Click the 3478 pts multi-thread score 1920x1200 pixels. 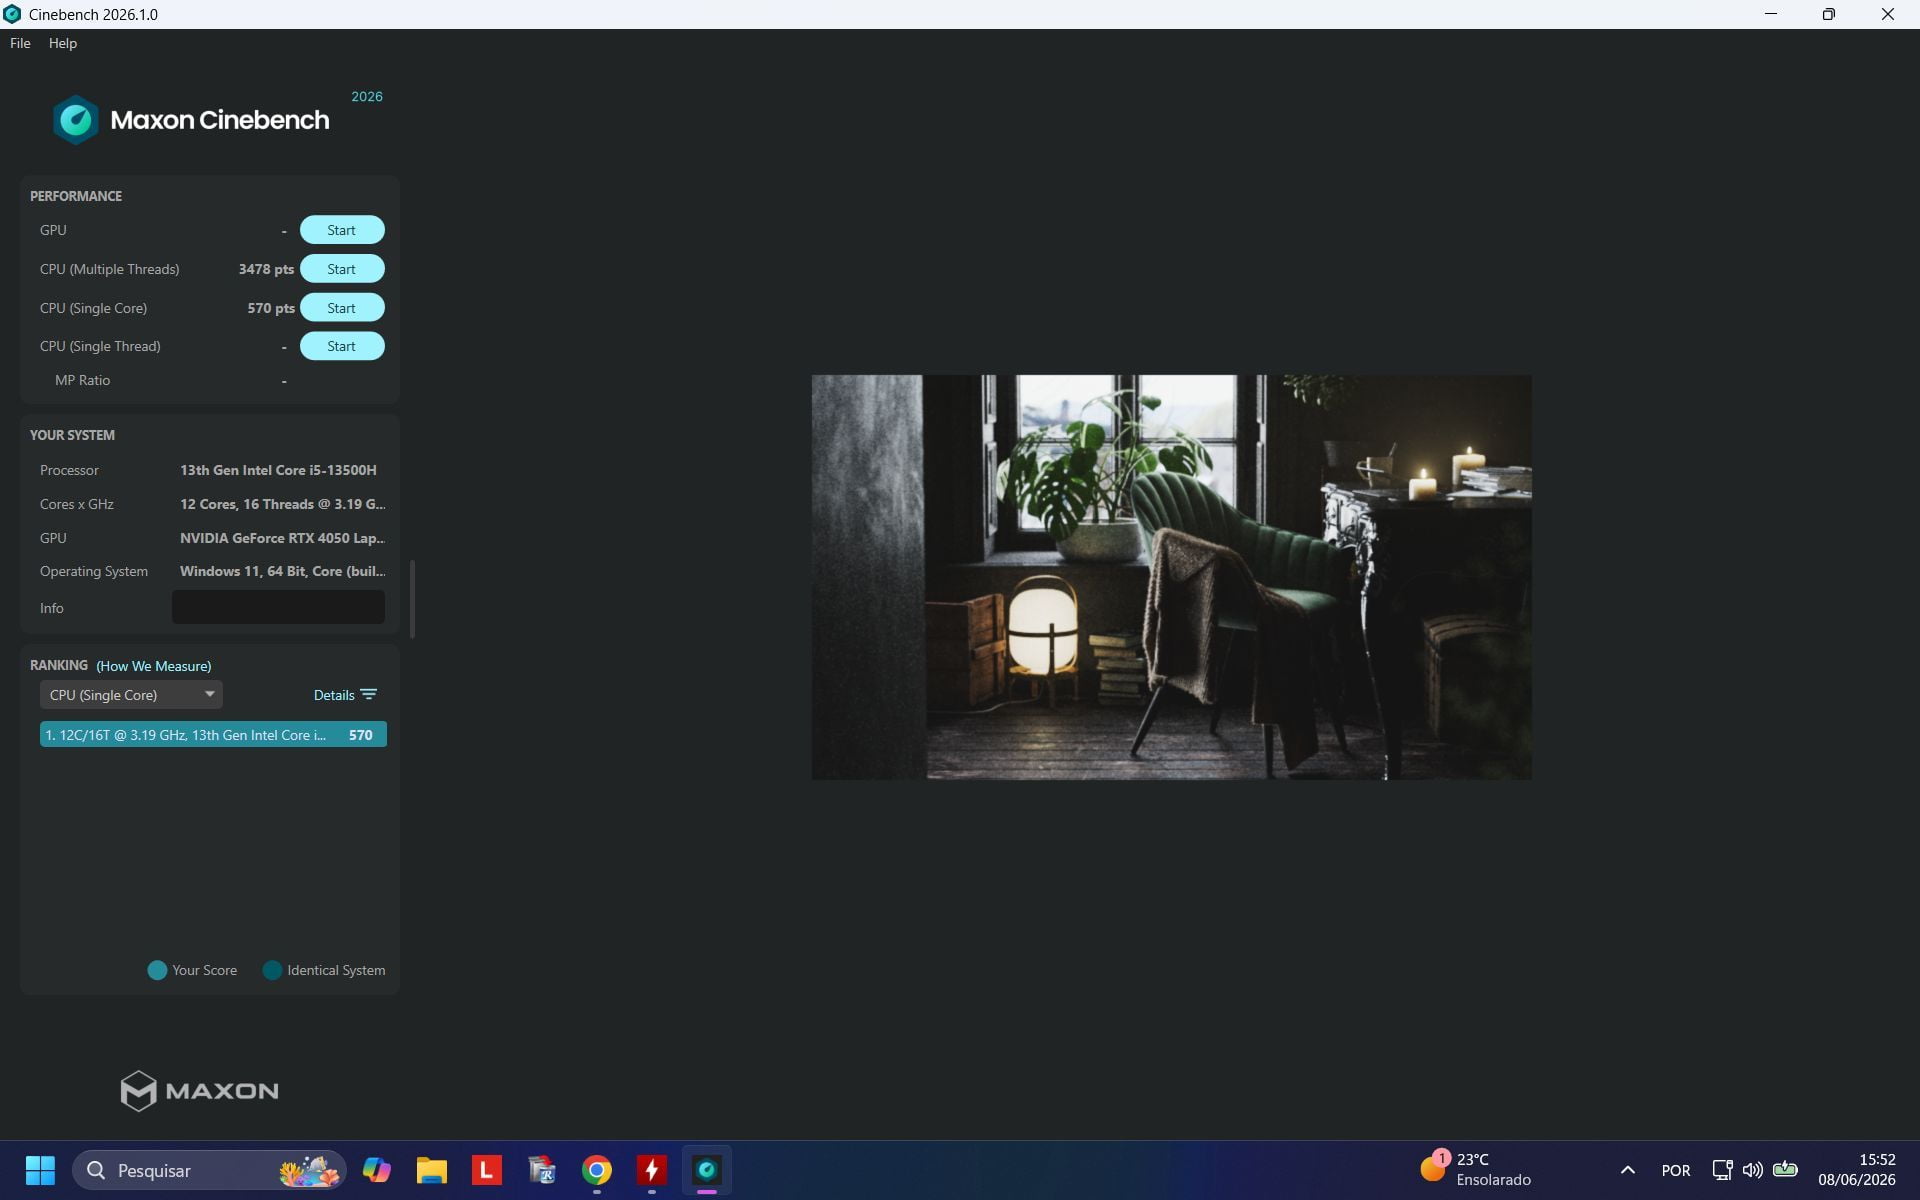click(266, 269)
